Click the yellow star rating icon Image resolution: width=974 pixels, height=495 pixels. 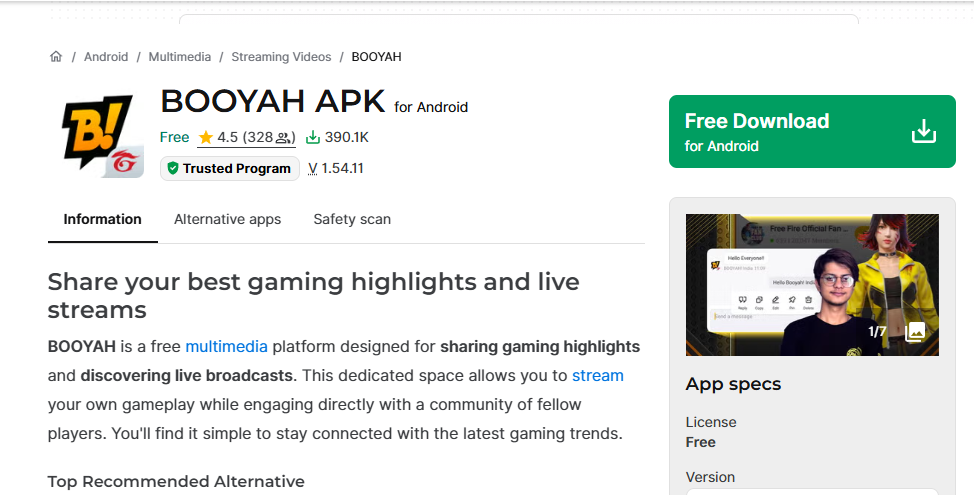tap(205, 138)
